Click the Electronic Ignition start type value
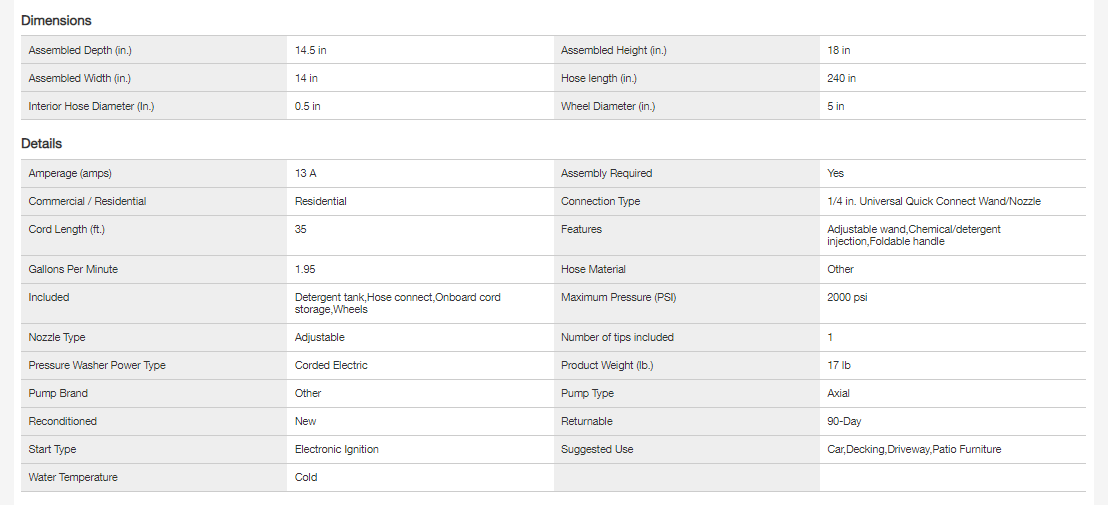 click(336, 449)
